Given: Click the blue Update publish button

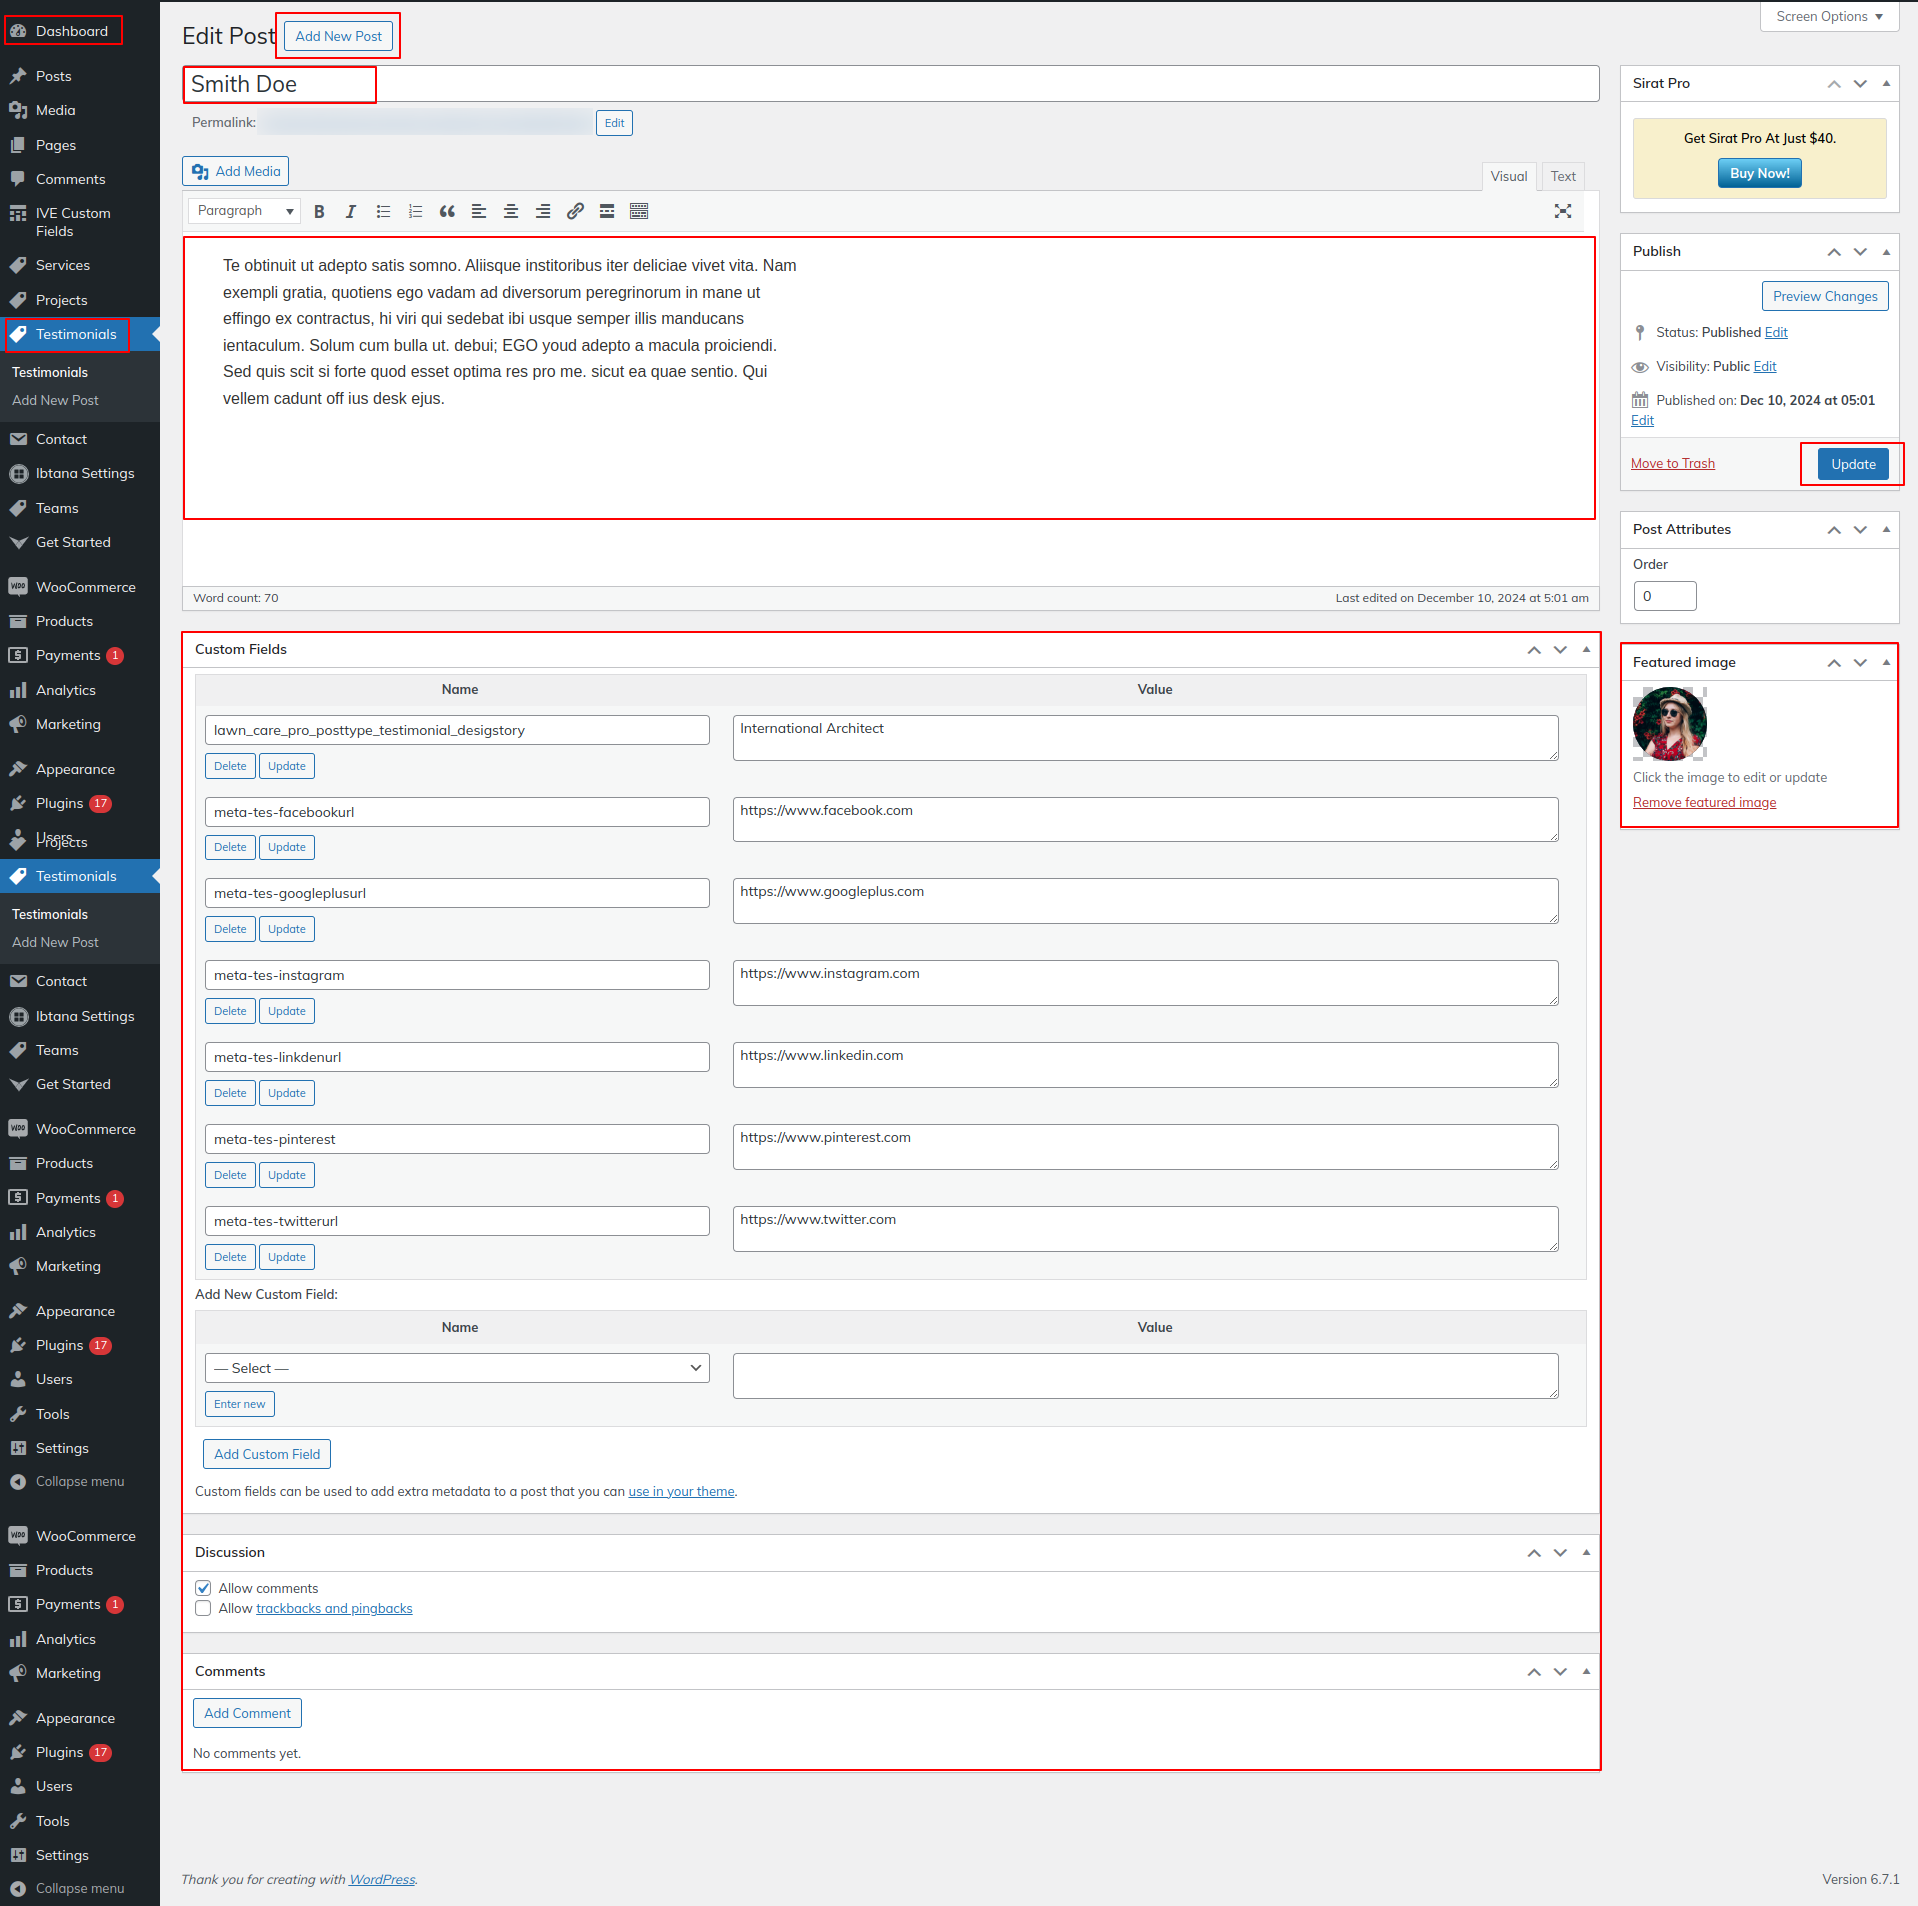Looking at the screenshot, I should [1852, 464].
